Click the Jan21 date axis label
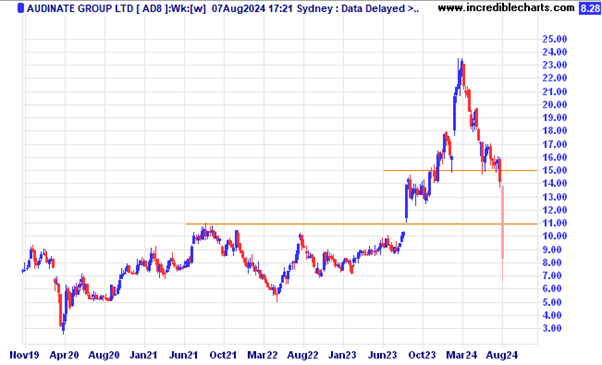 tap(143, 355)
